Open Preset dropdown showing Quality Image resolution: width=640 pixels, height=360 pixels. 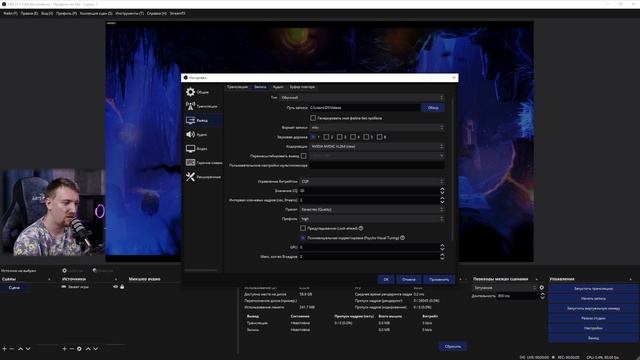372,209
